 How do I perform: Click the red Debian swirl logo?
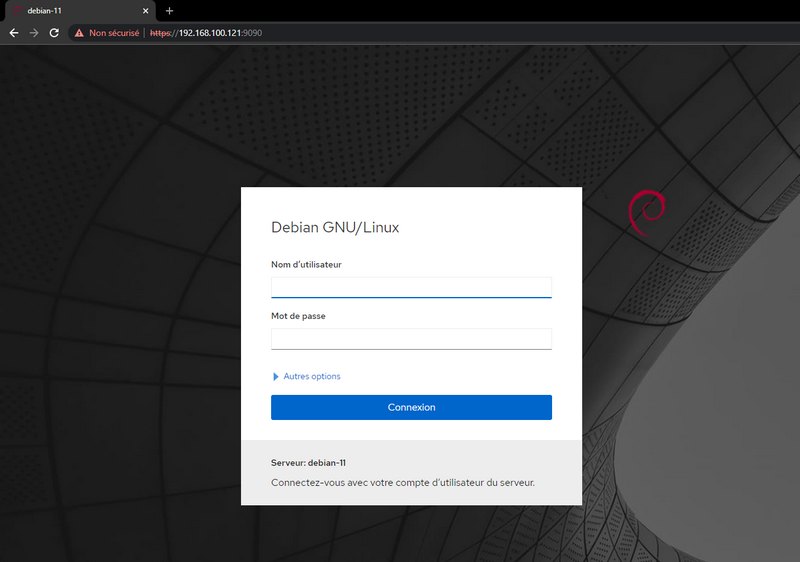647,213
